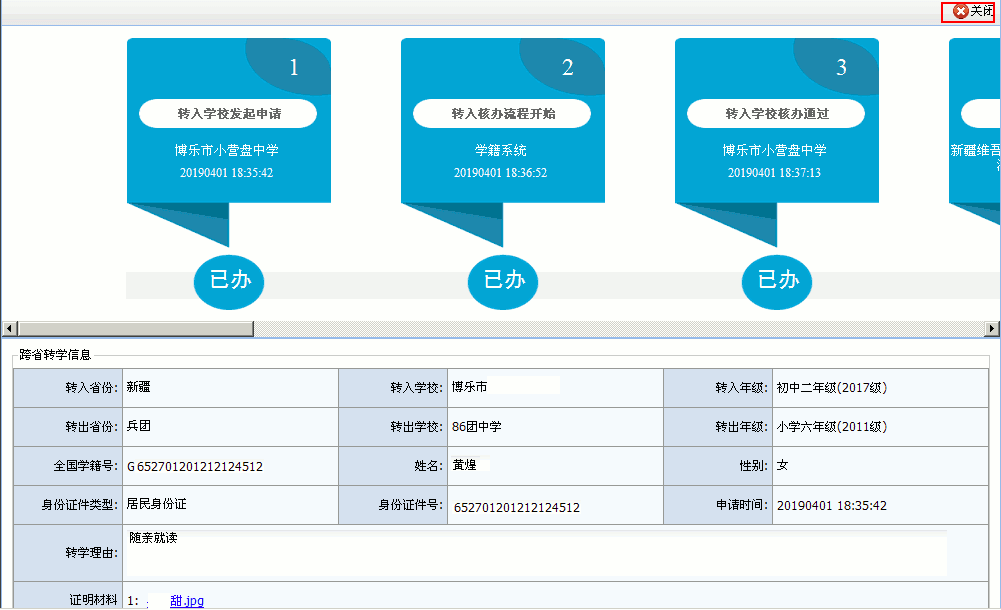The image size is (1001, 610).
Task: Click the 转学理由 row label
Action: (91, 553)
